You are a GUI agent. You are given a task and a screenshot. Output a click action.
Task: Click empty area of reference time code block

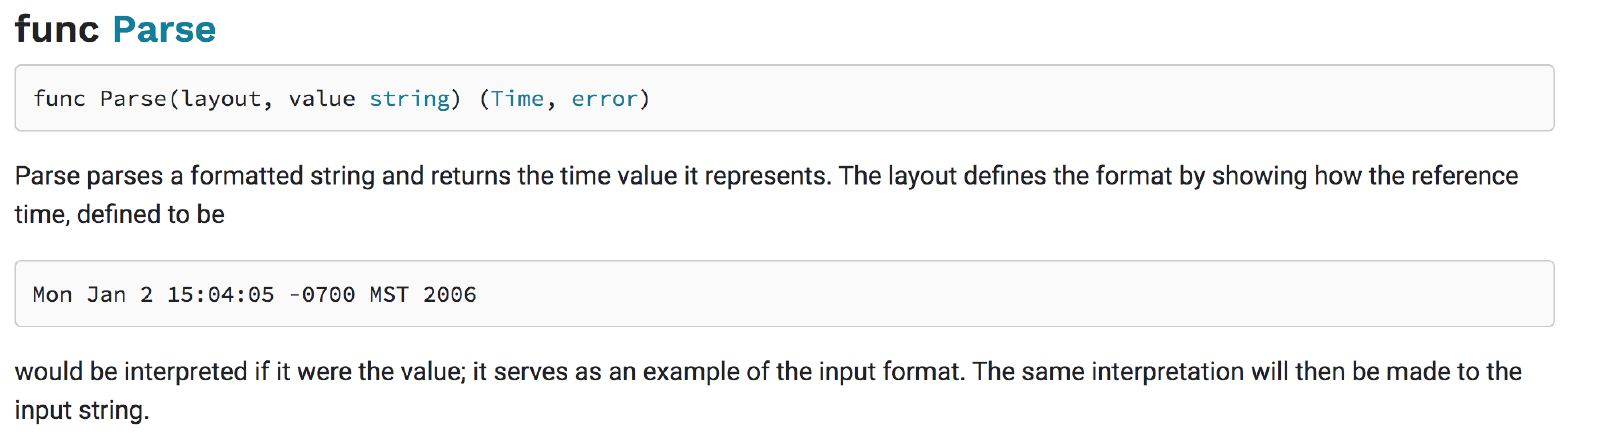tap(1000, 294)
